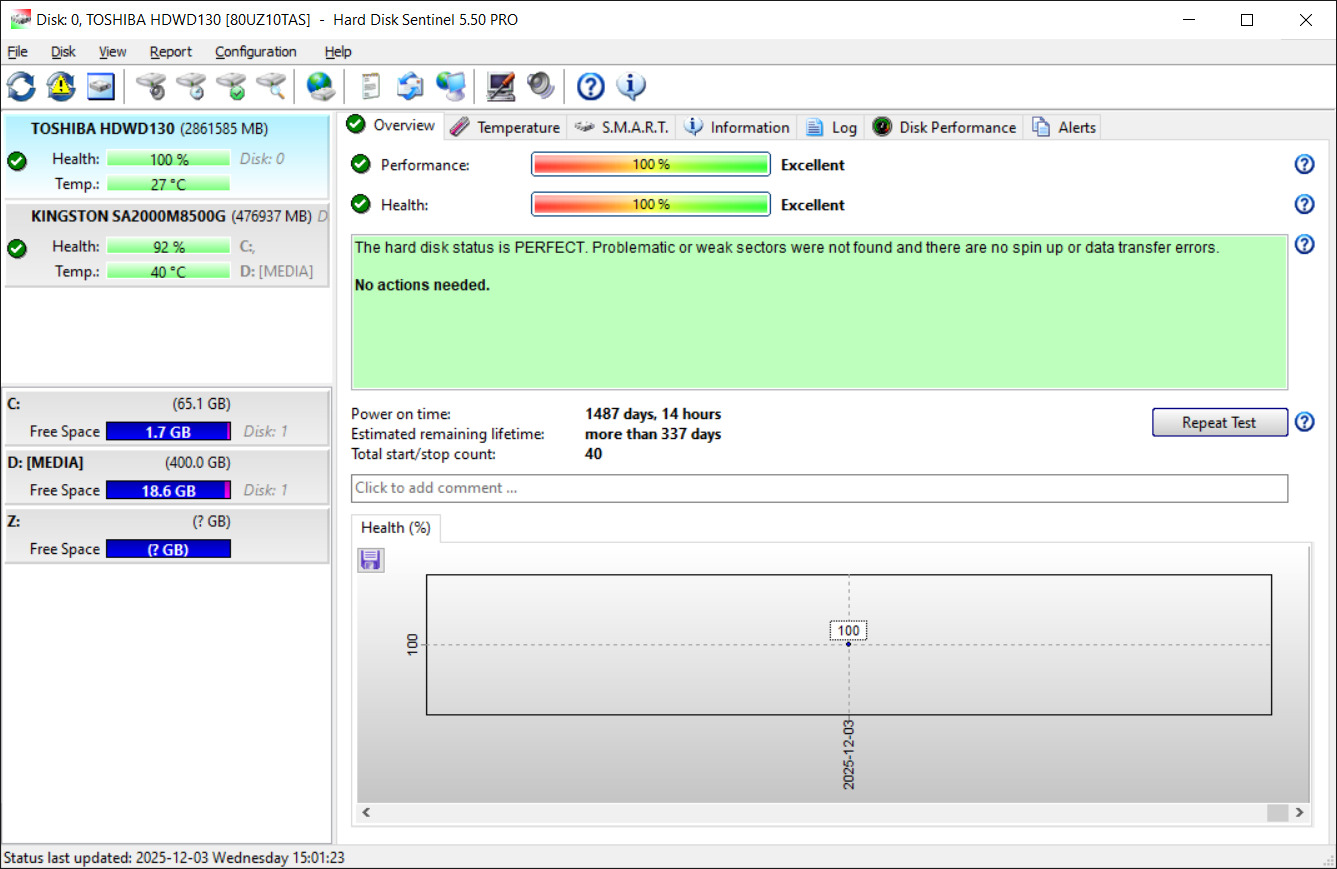1337x869 pixels.
Task: Click the Refresh status toolbar icon
Action: pyautogui.click(x=21, y=87)
